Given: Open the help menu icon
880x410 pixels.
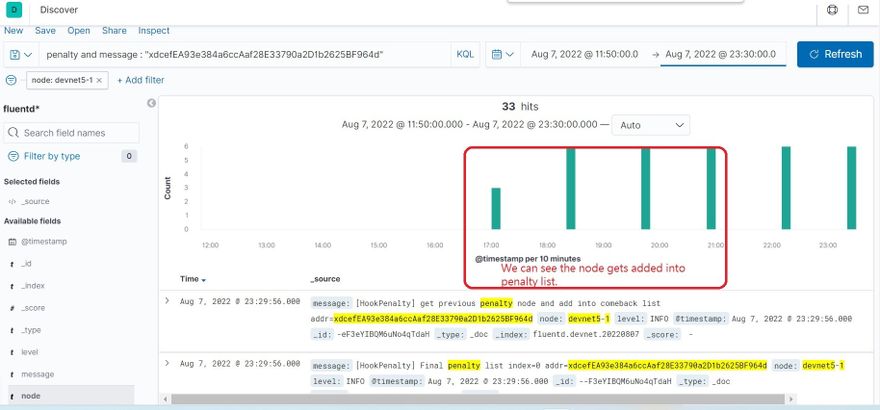Looking at the screenshot, I should pos(832,10).
